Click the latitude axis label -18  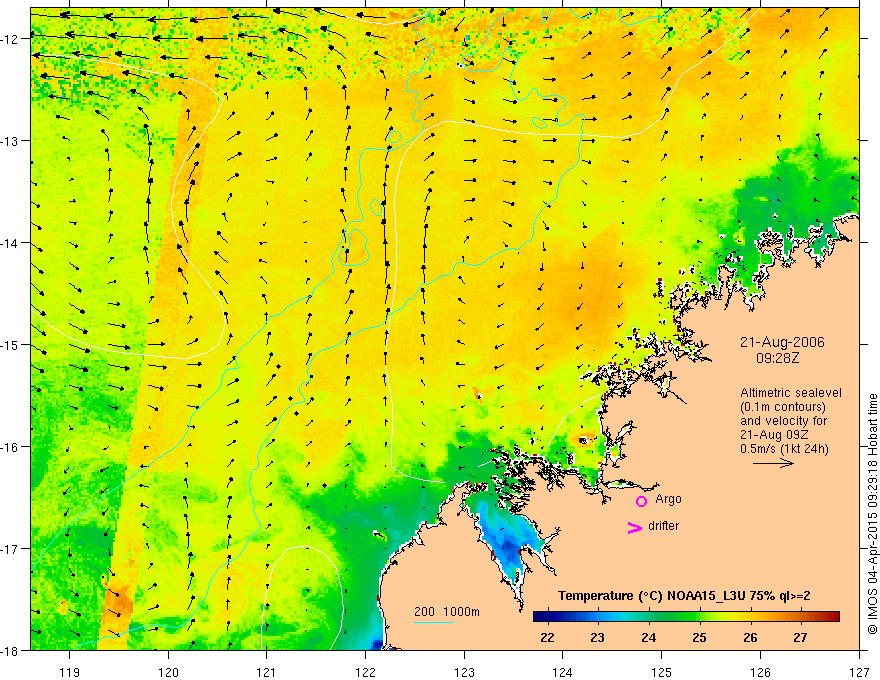(10, 651)
